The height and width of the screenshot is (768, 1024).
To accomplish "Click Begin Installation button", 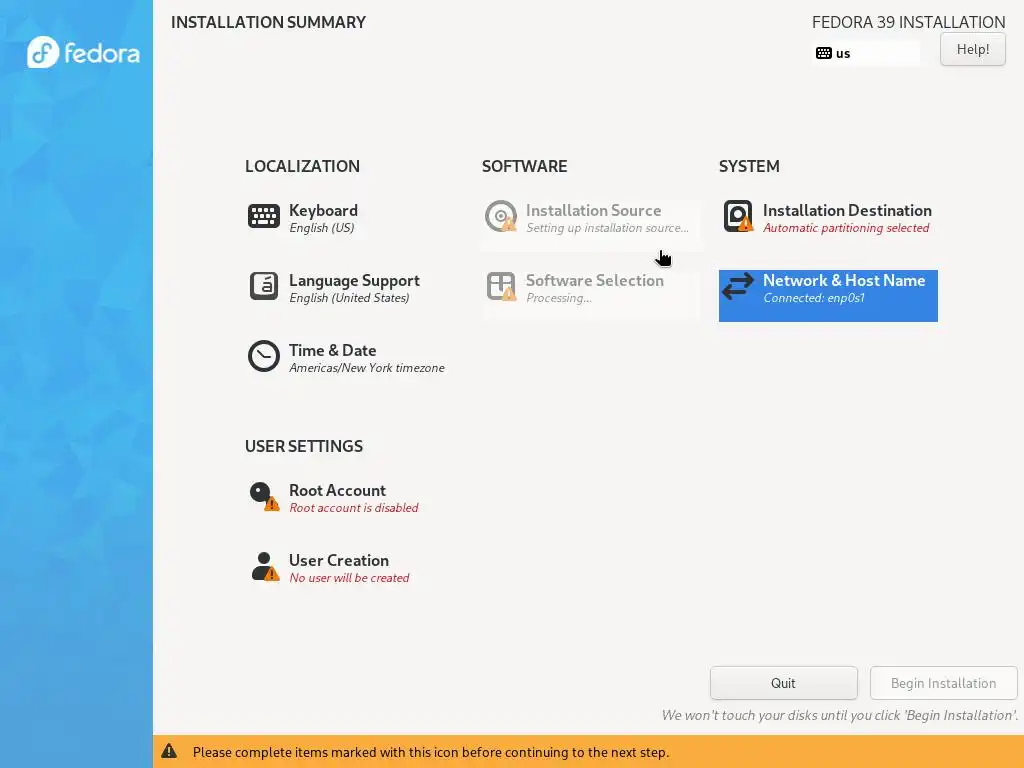I will (943, 683).
